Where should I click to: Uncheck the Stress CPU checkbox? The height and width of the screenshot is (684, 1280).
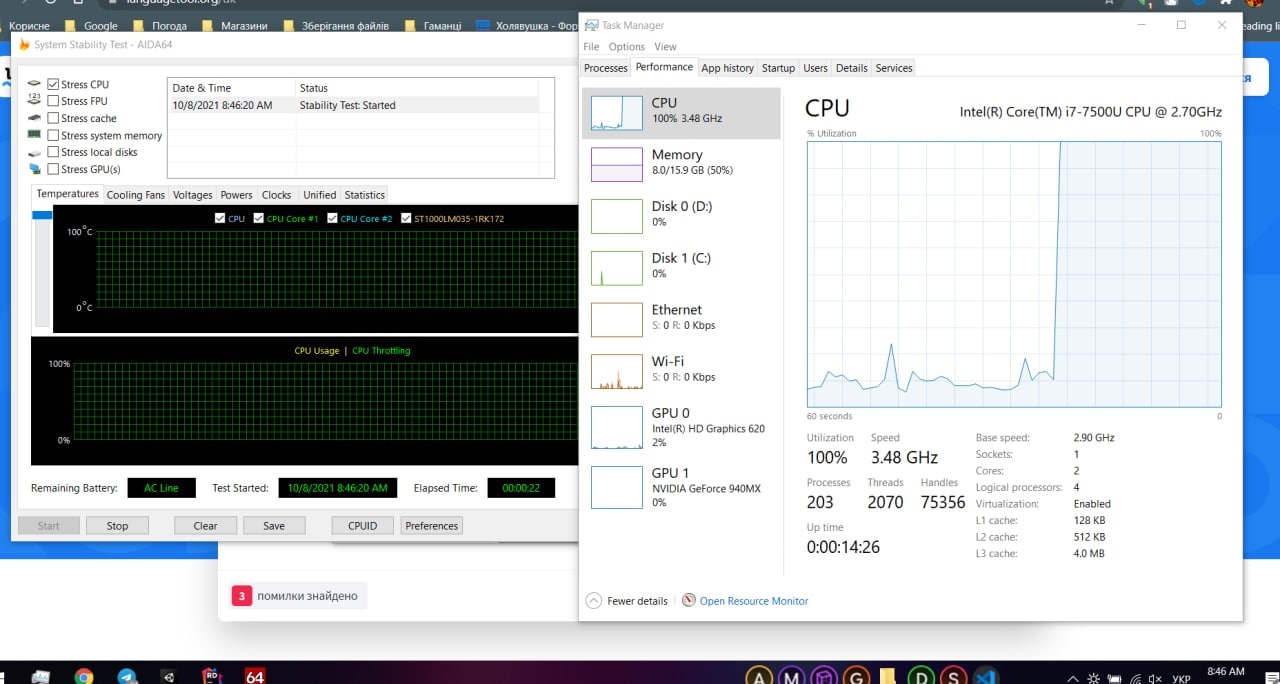tap(53, 84)
